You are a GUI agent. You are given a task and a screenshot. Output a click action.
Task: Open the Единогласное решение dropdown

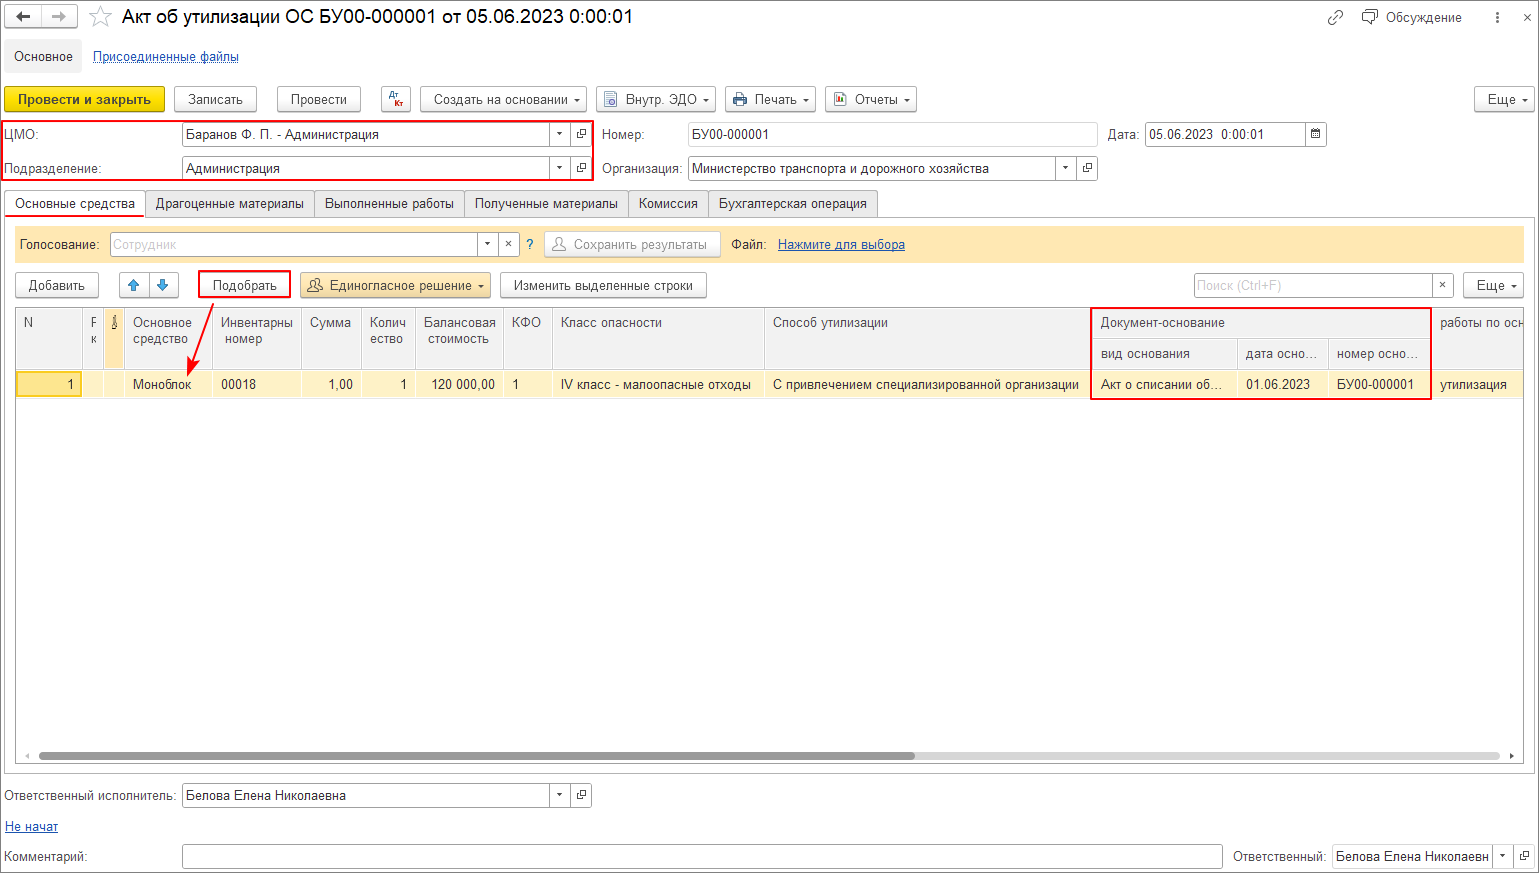(395, 285)
